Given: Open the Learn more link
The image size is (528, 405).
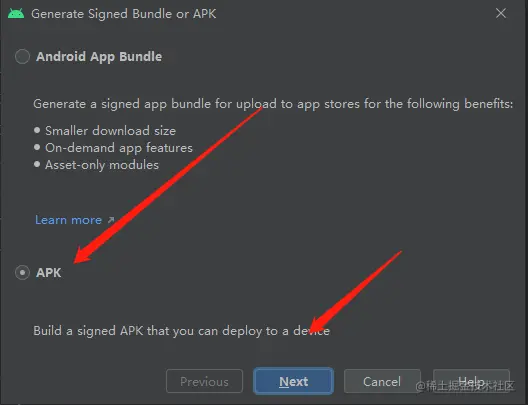Looking at the screenshot, I should 68,220.
